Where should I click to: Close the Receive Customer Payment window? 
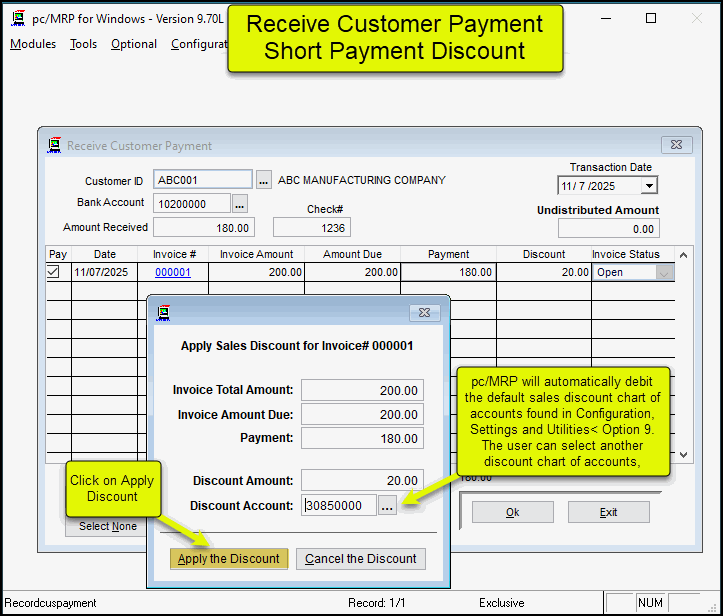(676, 145)
